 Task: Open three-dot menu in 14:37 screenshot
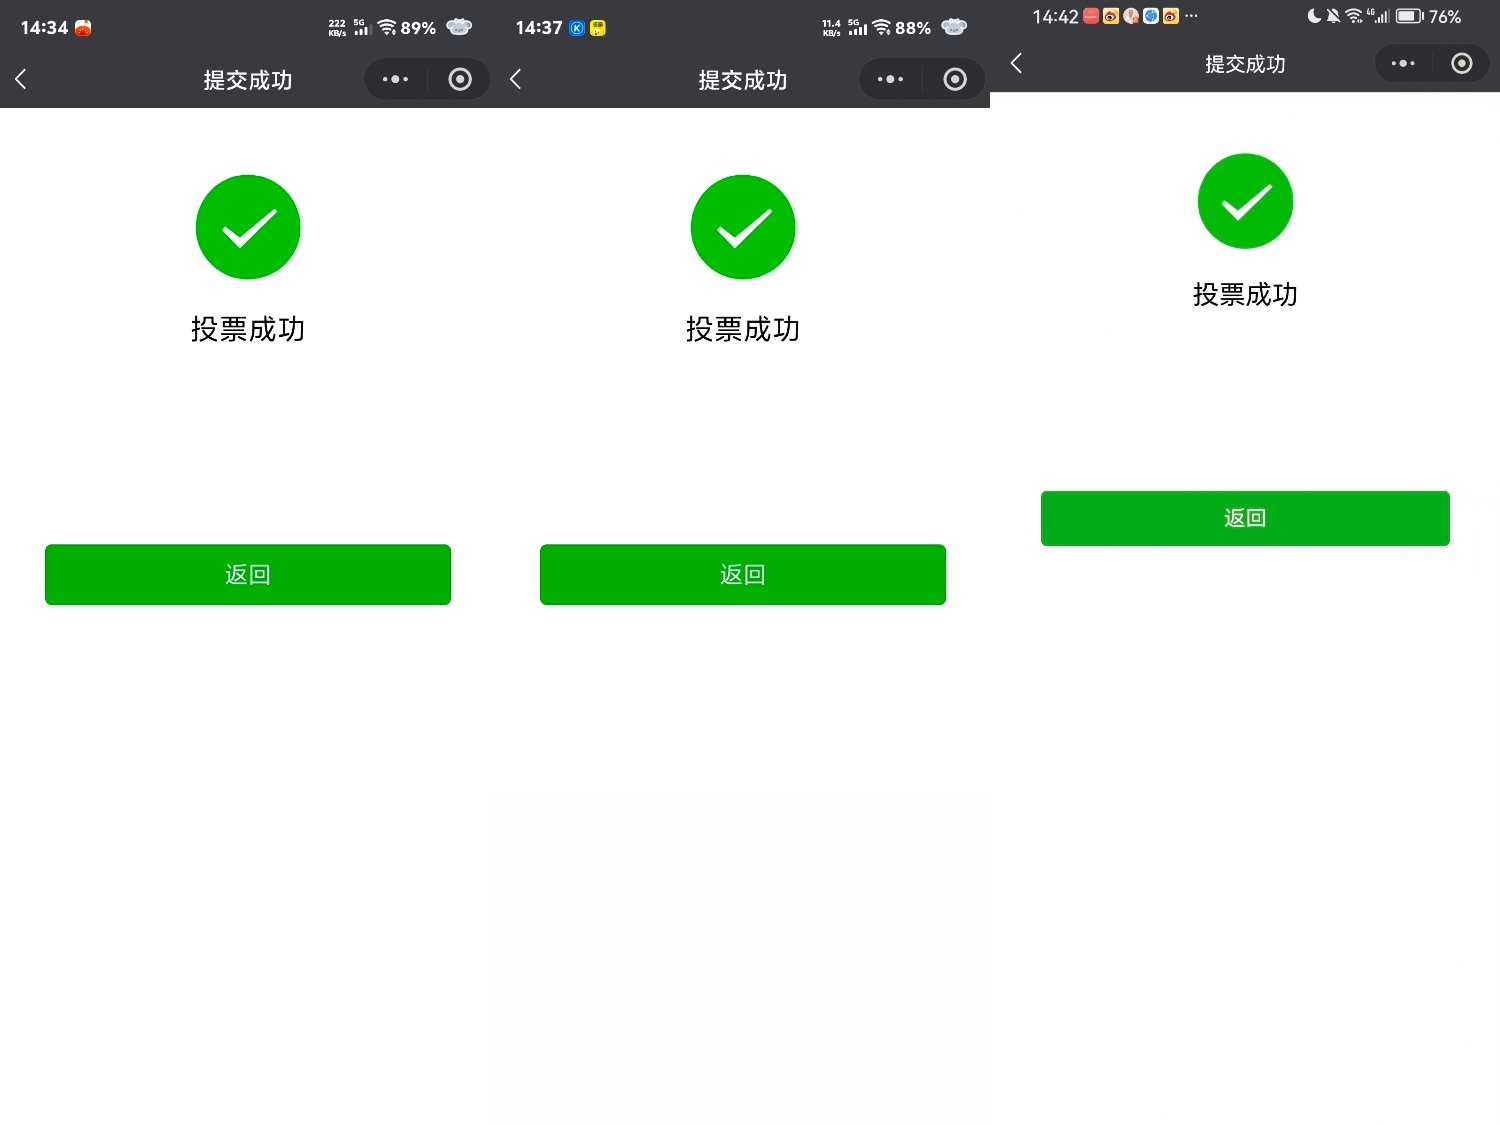coord(890,79)
